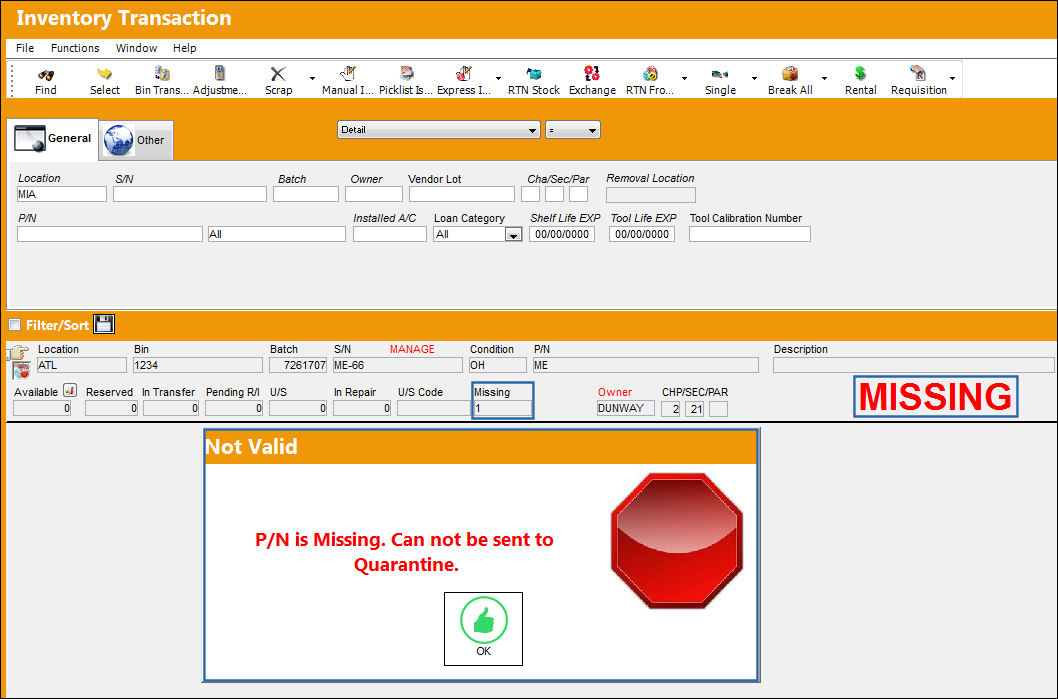Click the Exchange toolbar icon
This screenshot has width=1058, height=699.
coord(592,74)
